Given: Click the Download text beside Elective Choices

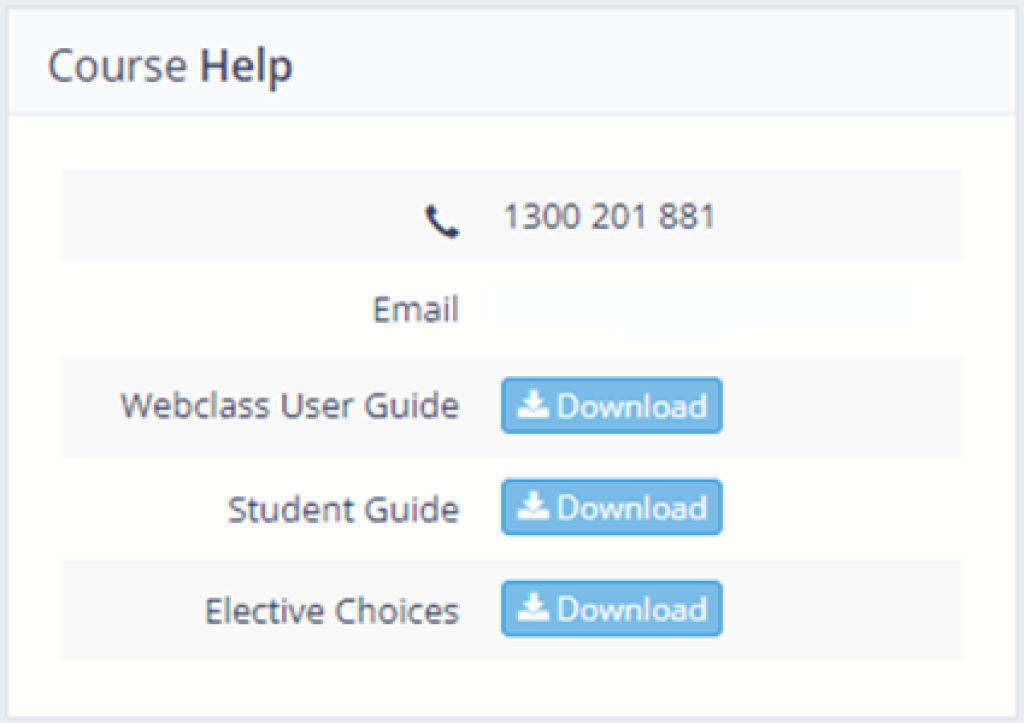Looking at the screenshot, I should [x=632, y=609].
